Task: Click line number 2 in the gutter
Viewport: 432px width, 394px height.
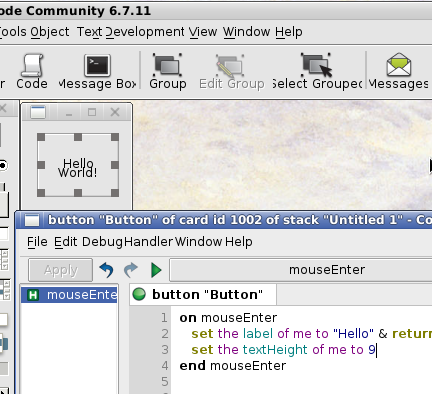Action: 165,334
